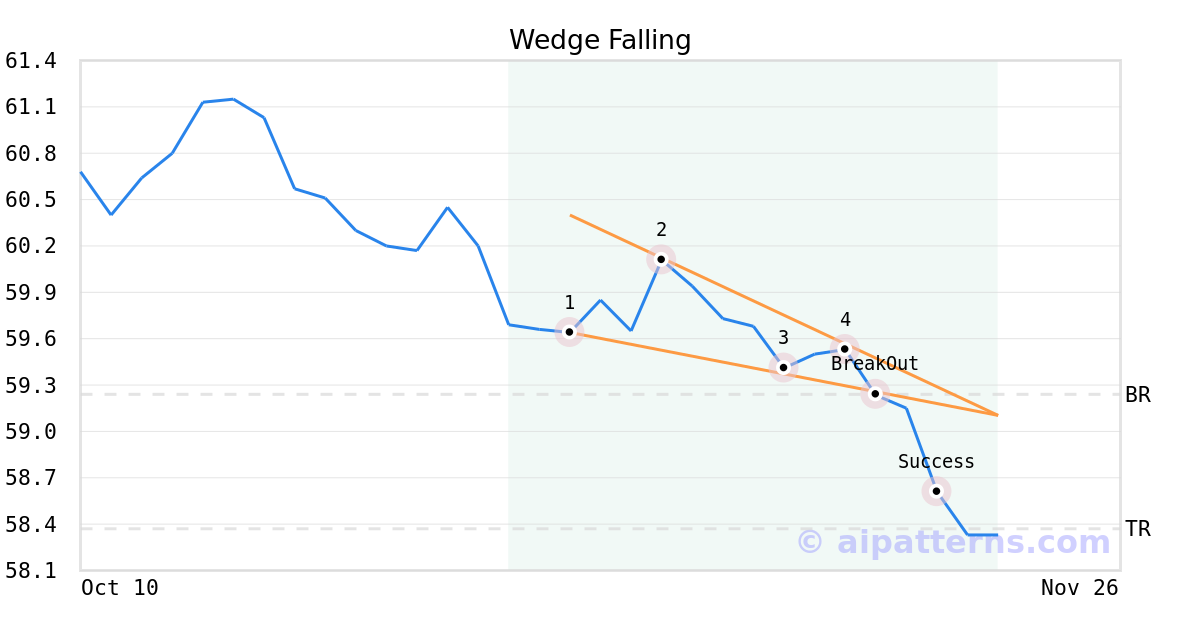Click the Wedge Falling chart title
The width and height of the screenshot is (1200, 630).
600,40
